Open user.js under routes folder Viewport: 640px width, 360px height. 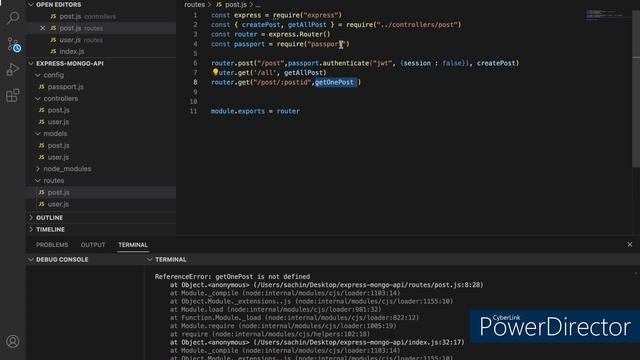(x=101, y=204)
